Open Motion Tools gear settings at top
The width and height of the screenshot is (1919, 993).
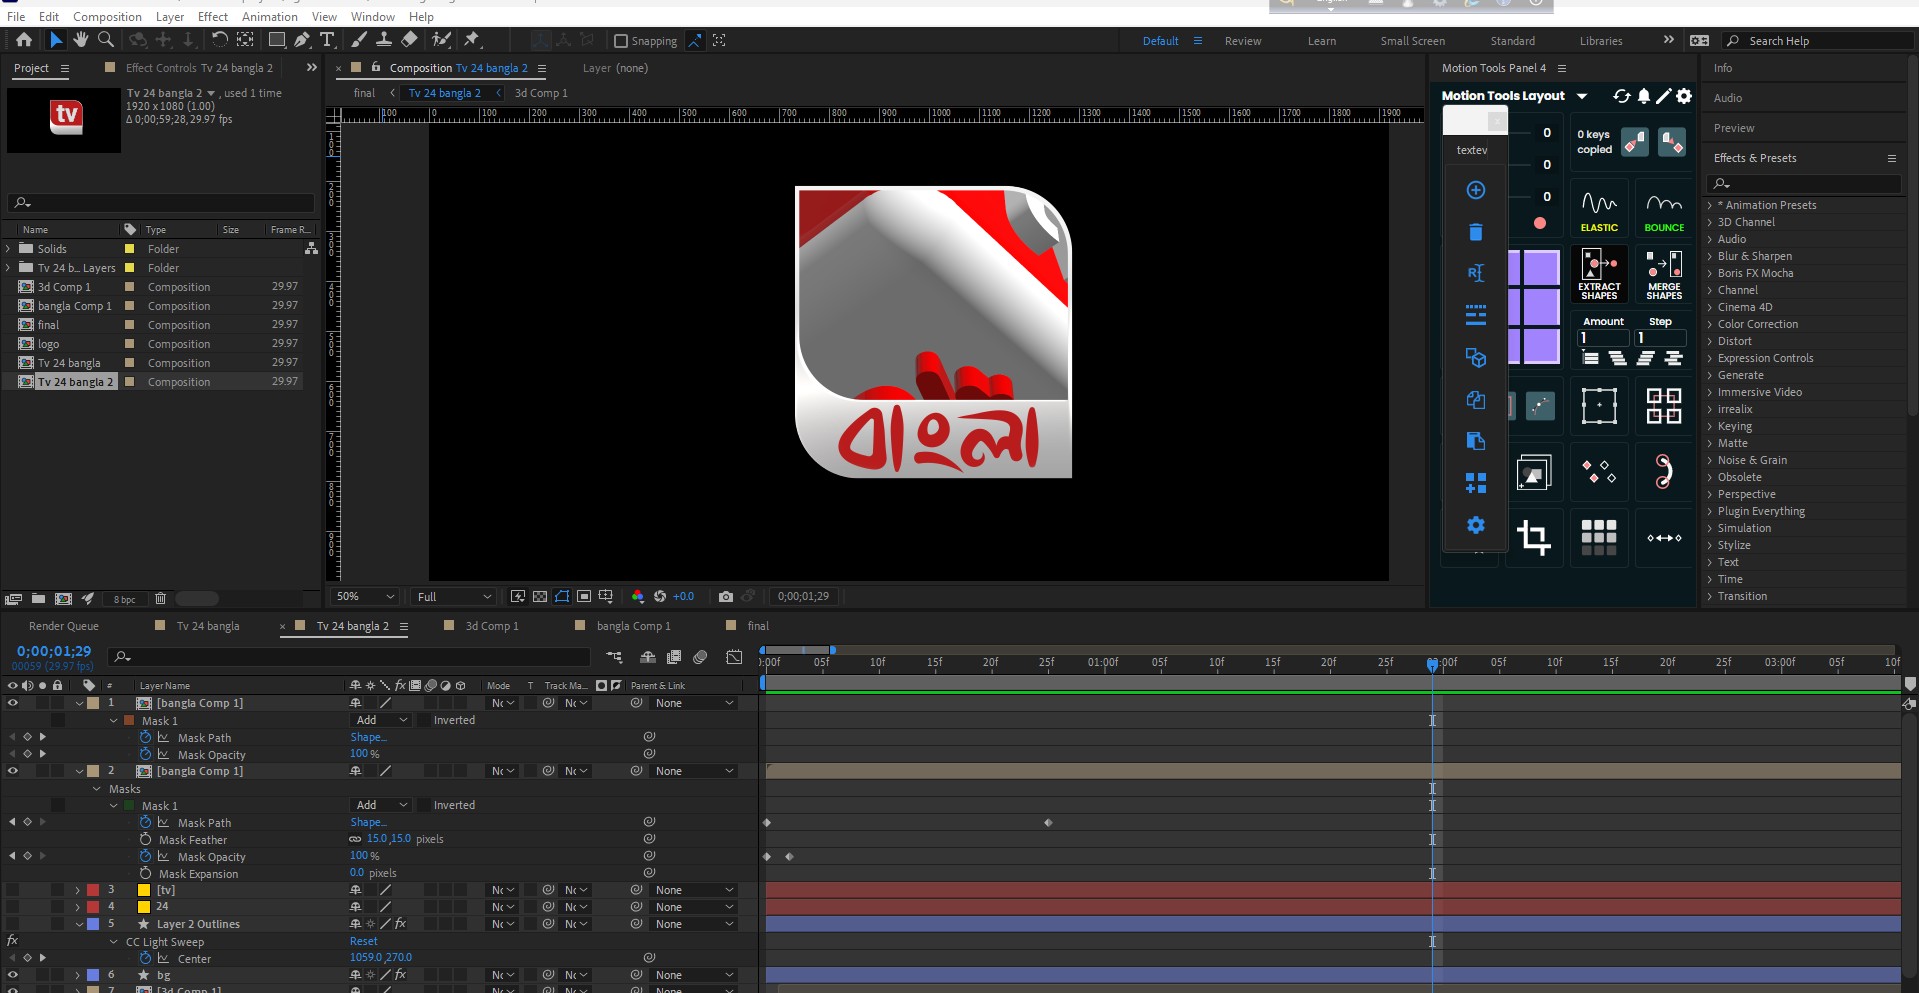pyautogui.click(x=1684, y=96)
